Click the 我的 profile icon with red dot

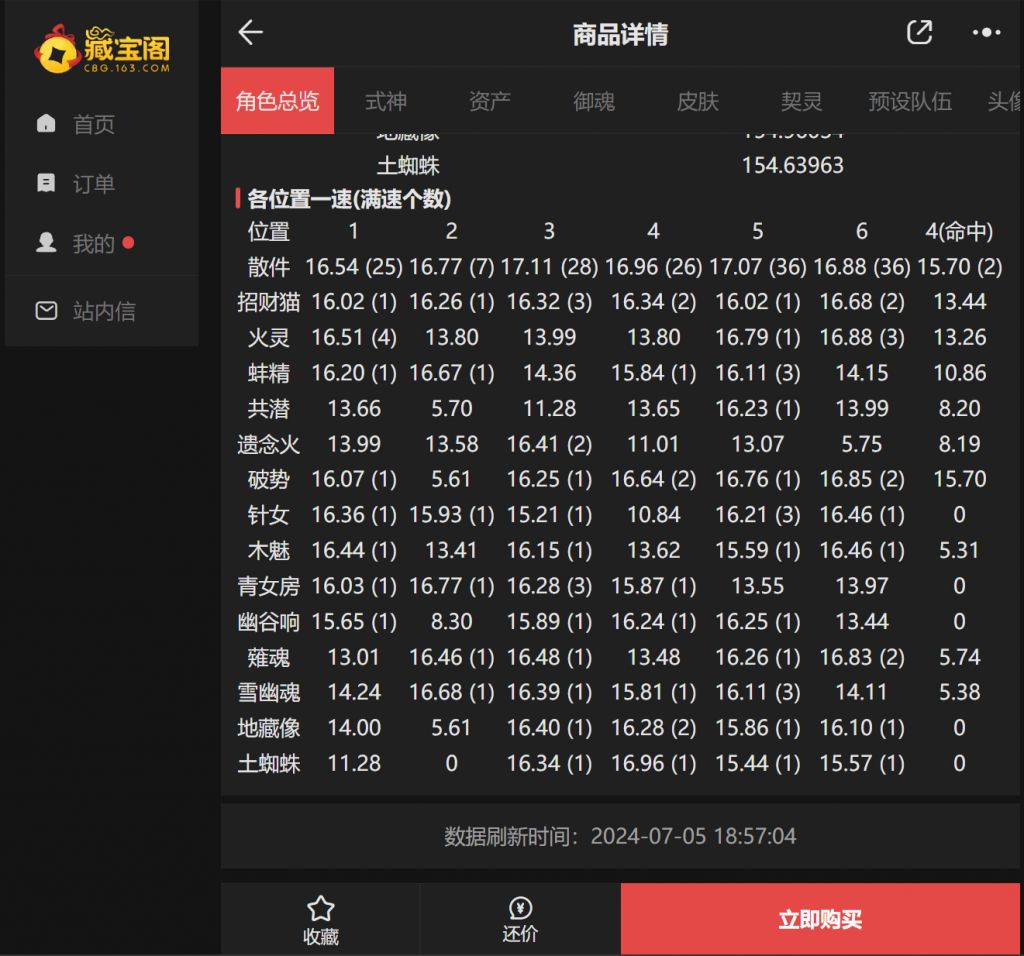pos(46,243)
